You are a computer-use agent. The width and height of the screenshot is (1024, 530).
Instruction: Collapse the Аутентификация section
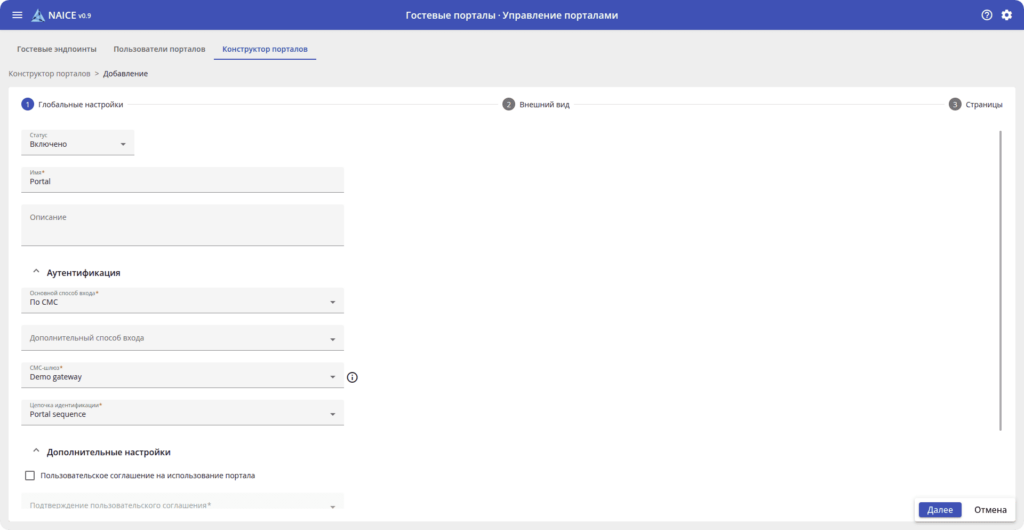36,272
